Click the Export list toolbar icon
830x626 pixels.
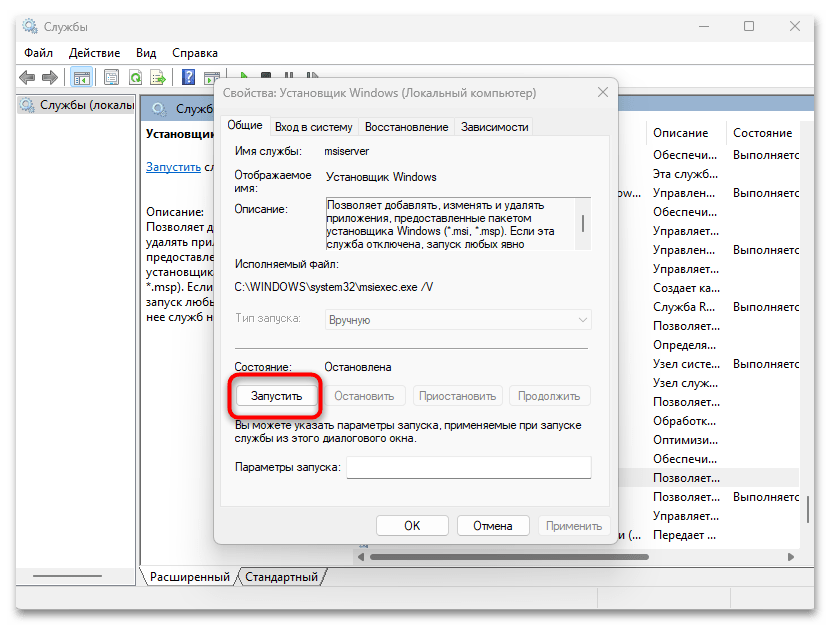pos(158,78)
